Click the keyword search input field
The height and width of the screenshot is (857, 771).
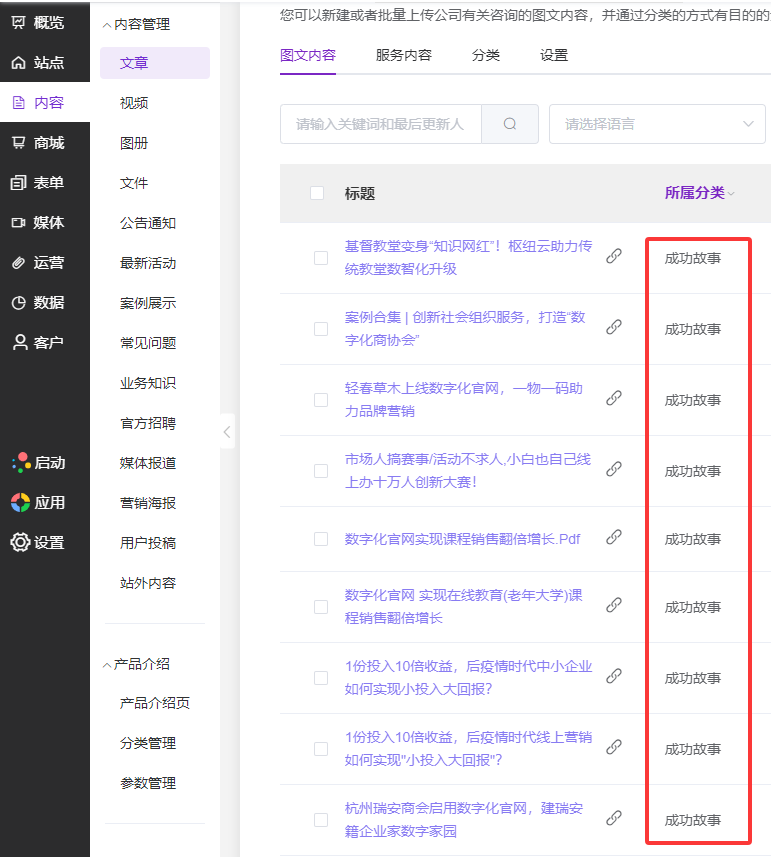click(380, 124)
